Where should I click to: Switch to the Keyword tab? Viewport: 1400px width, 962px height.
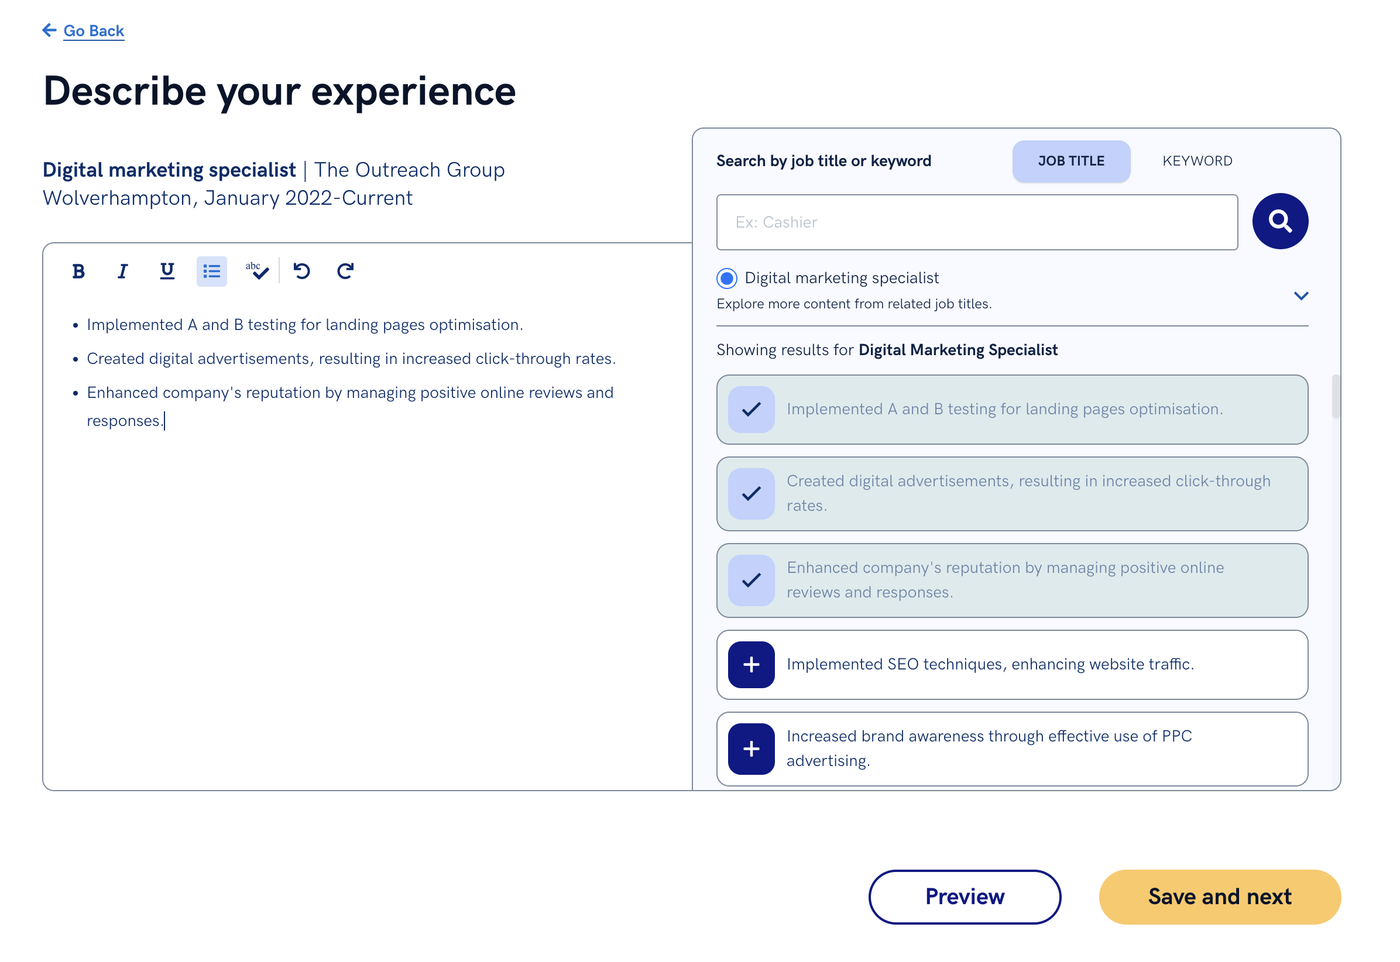(x=1197, y=161)
